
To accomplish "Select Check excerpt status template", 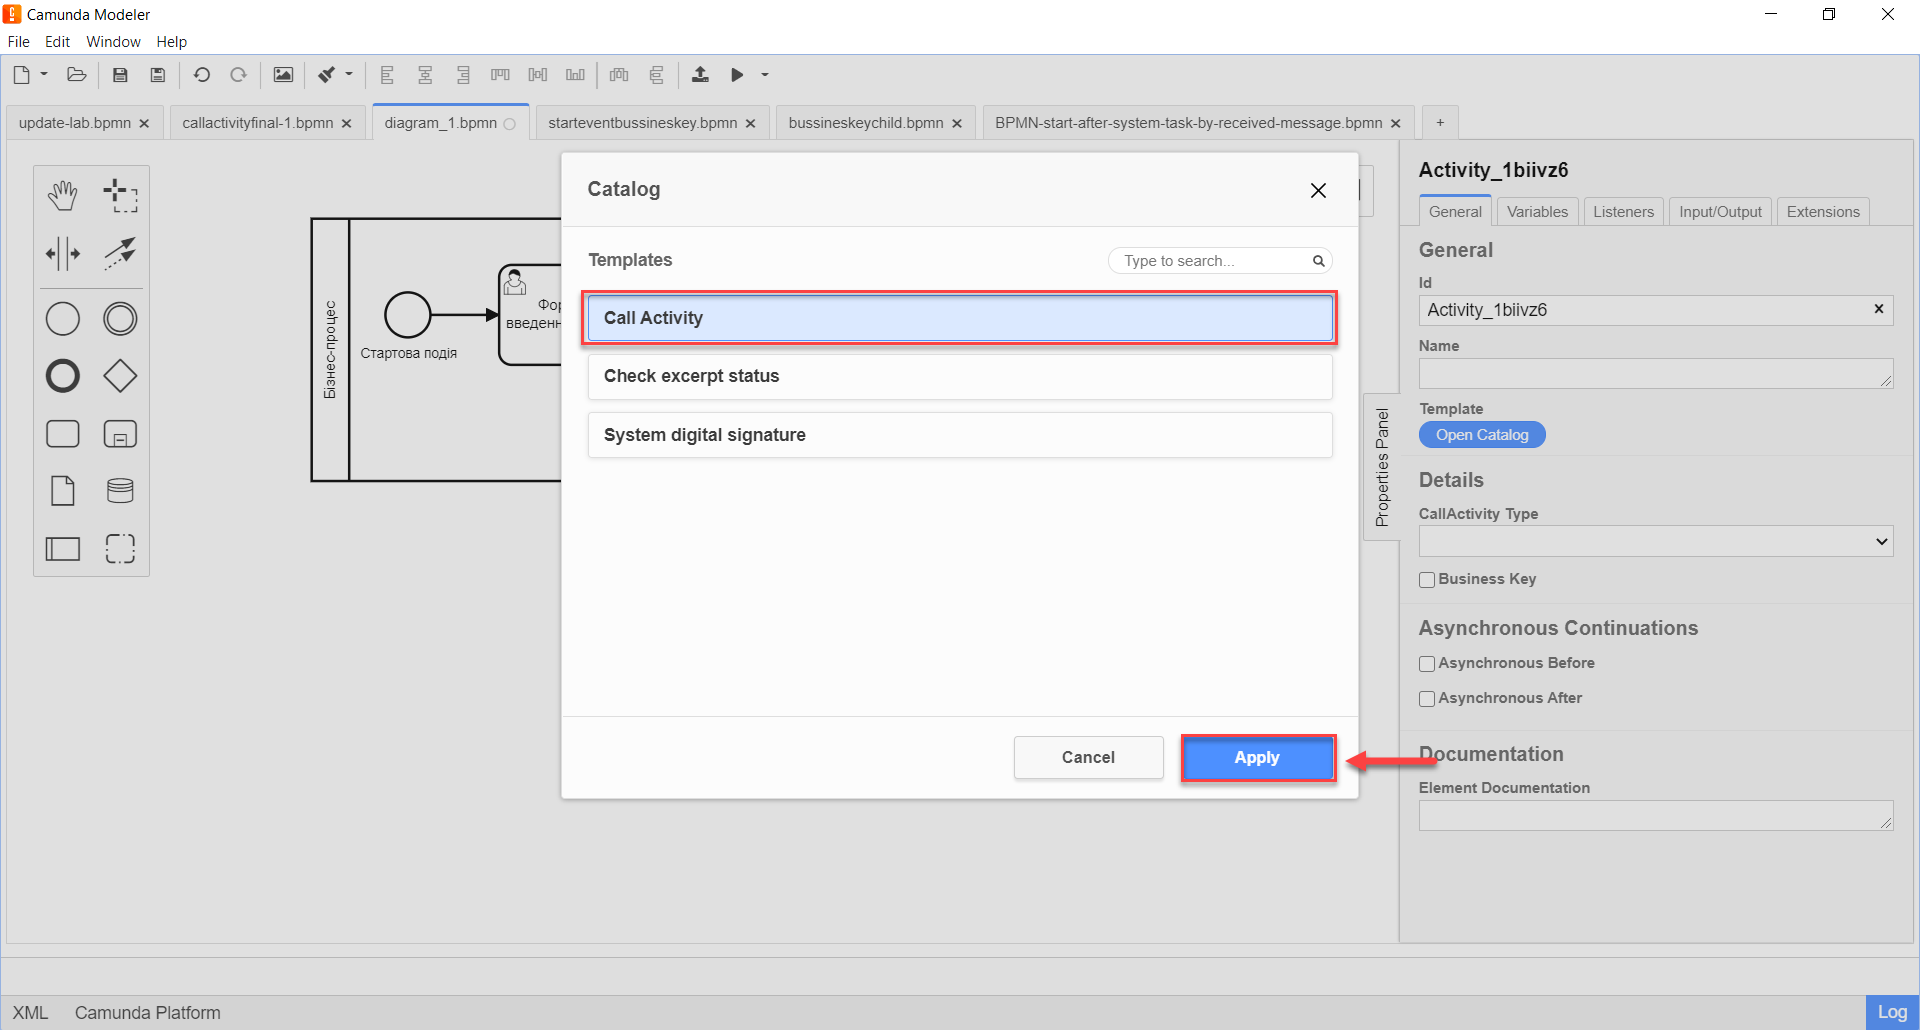I will (x=960, y=376).
